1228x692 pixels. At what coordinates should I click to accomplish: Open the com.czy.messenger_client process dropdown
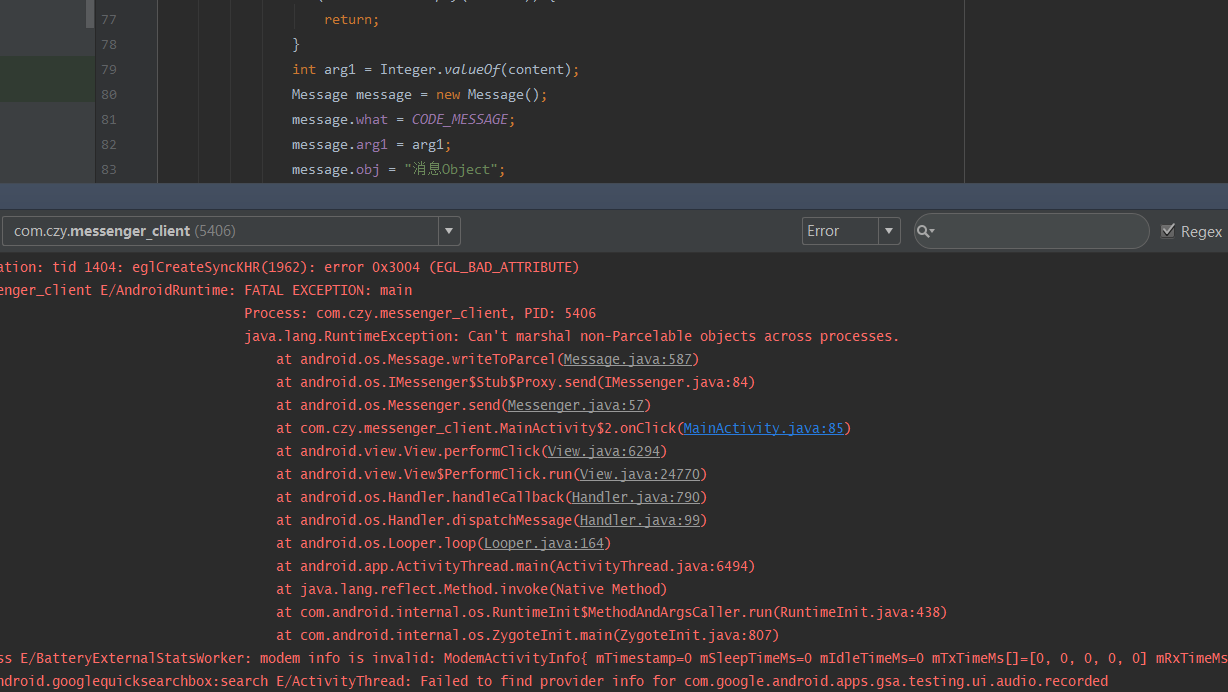click(220, 231)
